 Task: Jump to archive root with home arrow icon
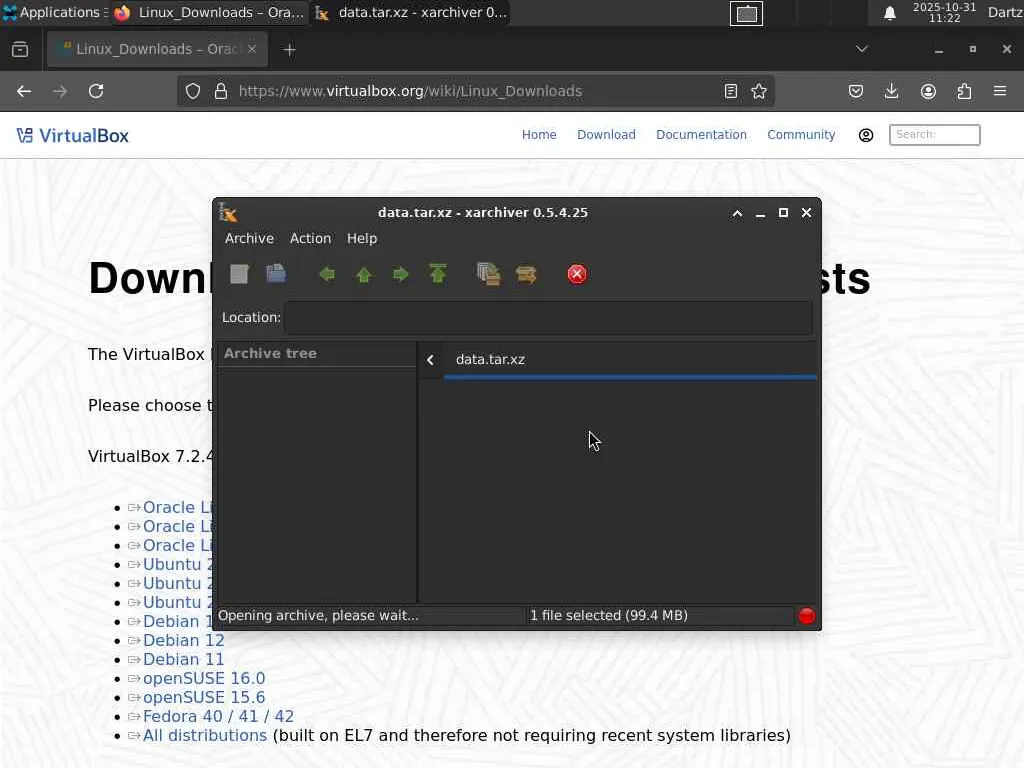[x=438, y=274]
